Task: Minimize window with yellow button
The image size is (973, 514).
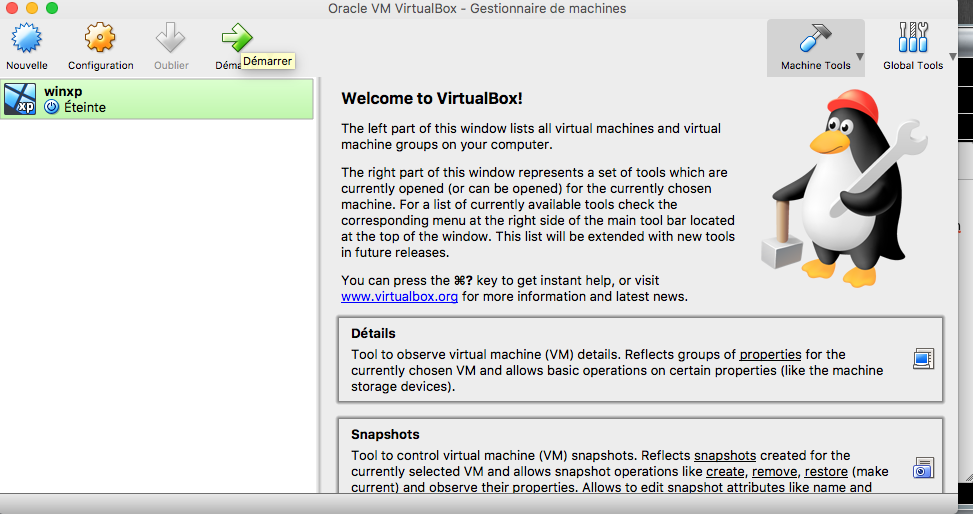Action: pos(32,8)
